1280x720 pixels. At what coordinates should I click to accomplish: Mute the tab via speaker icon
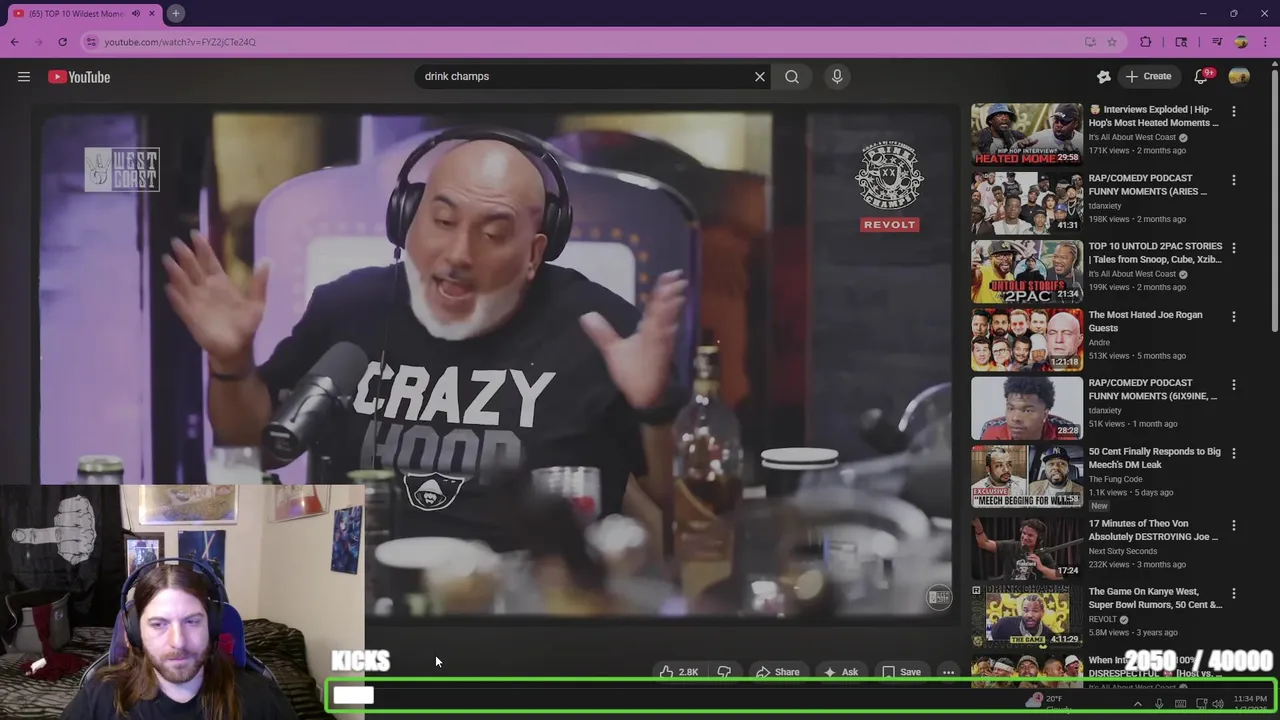coord(136,14)
